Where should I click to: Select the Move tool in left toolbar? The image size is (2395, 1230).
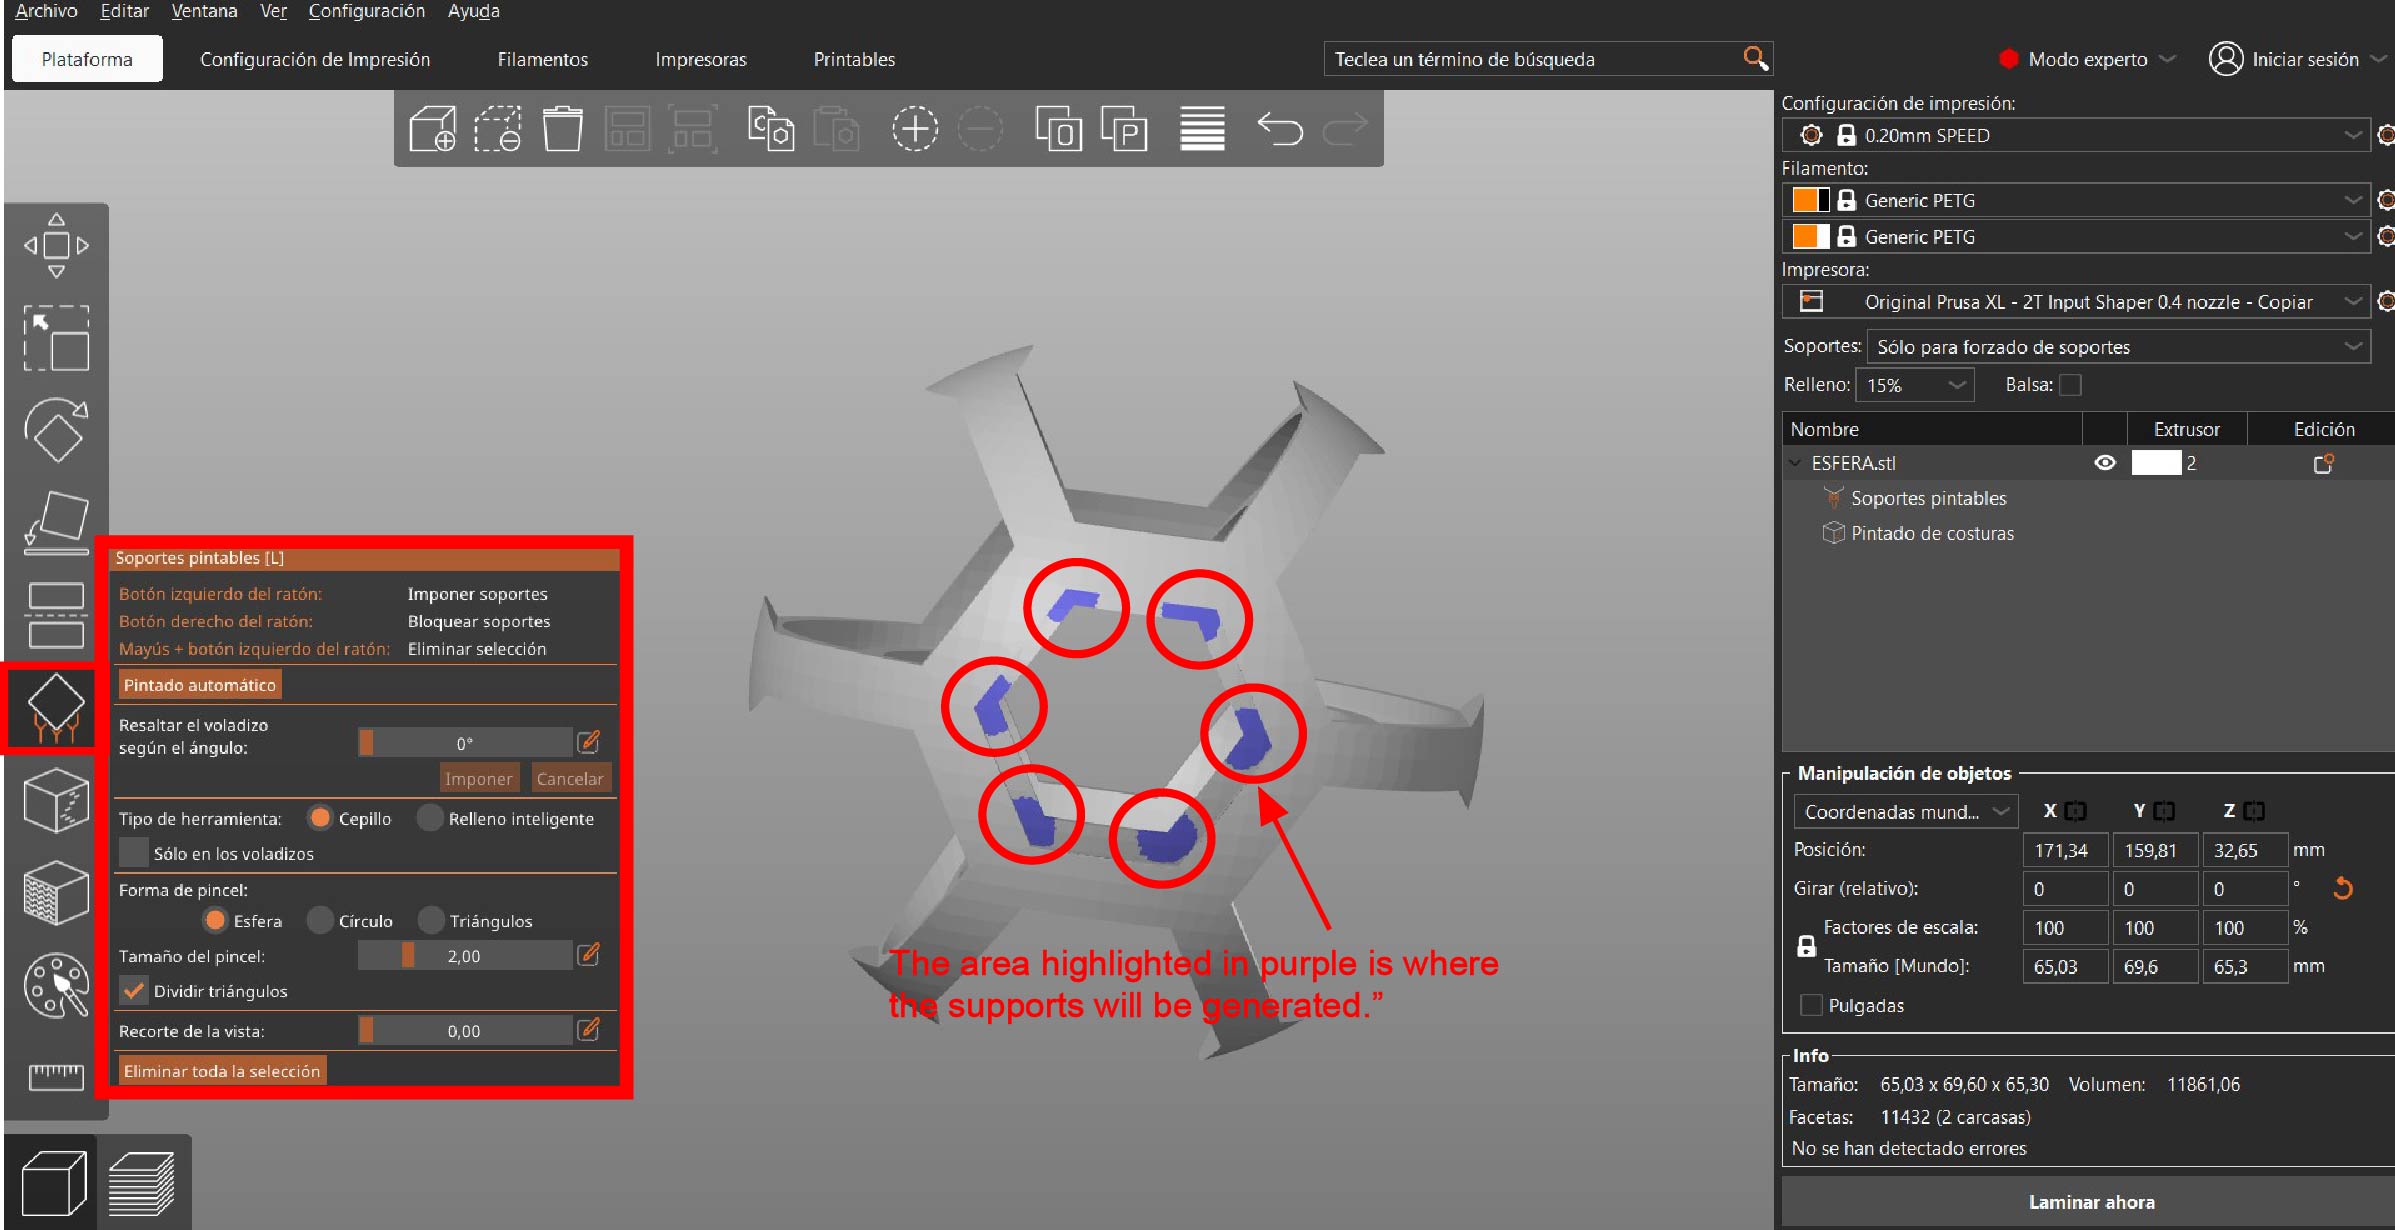coord(56,246)
